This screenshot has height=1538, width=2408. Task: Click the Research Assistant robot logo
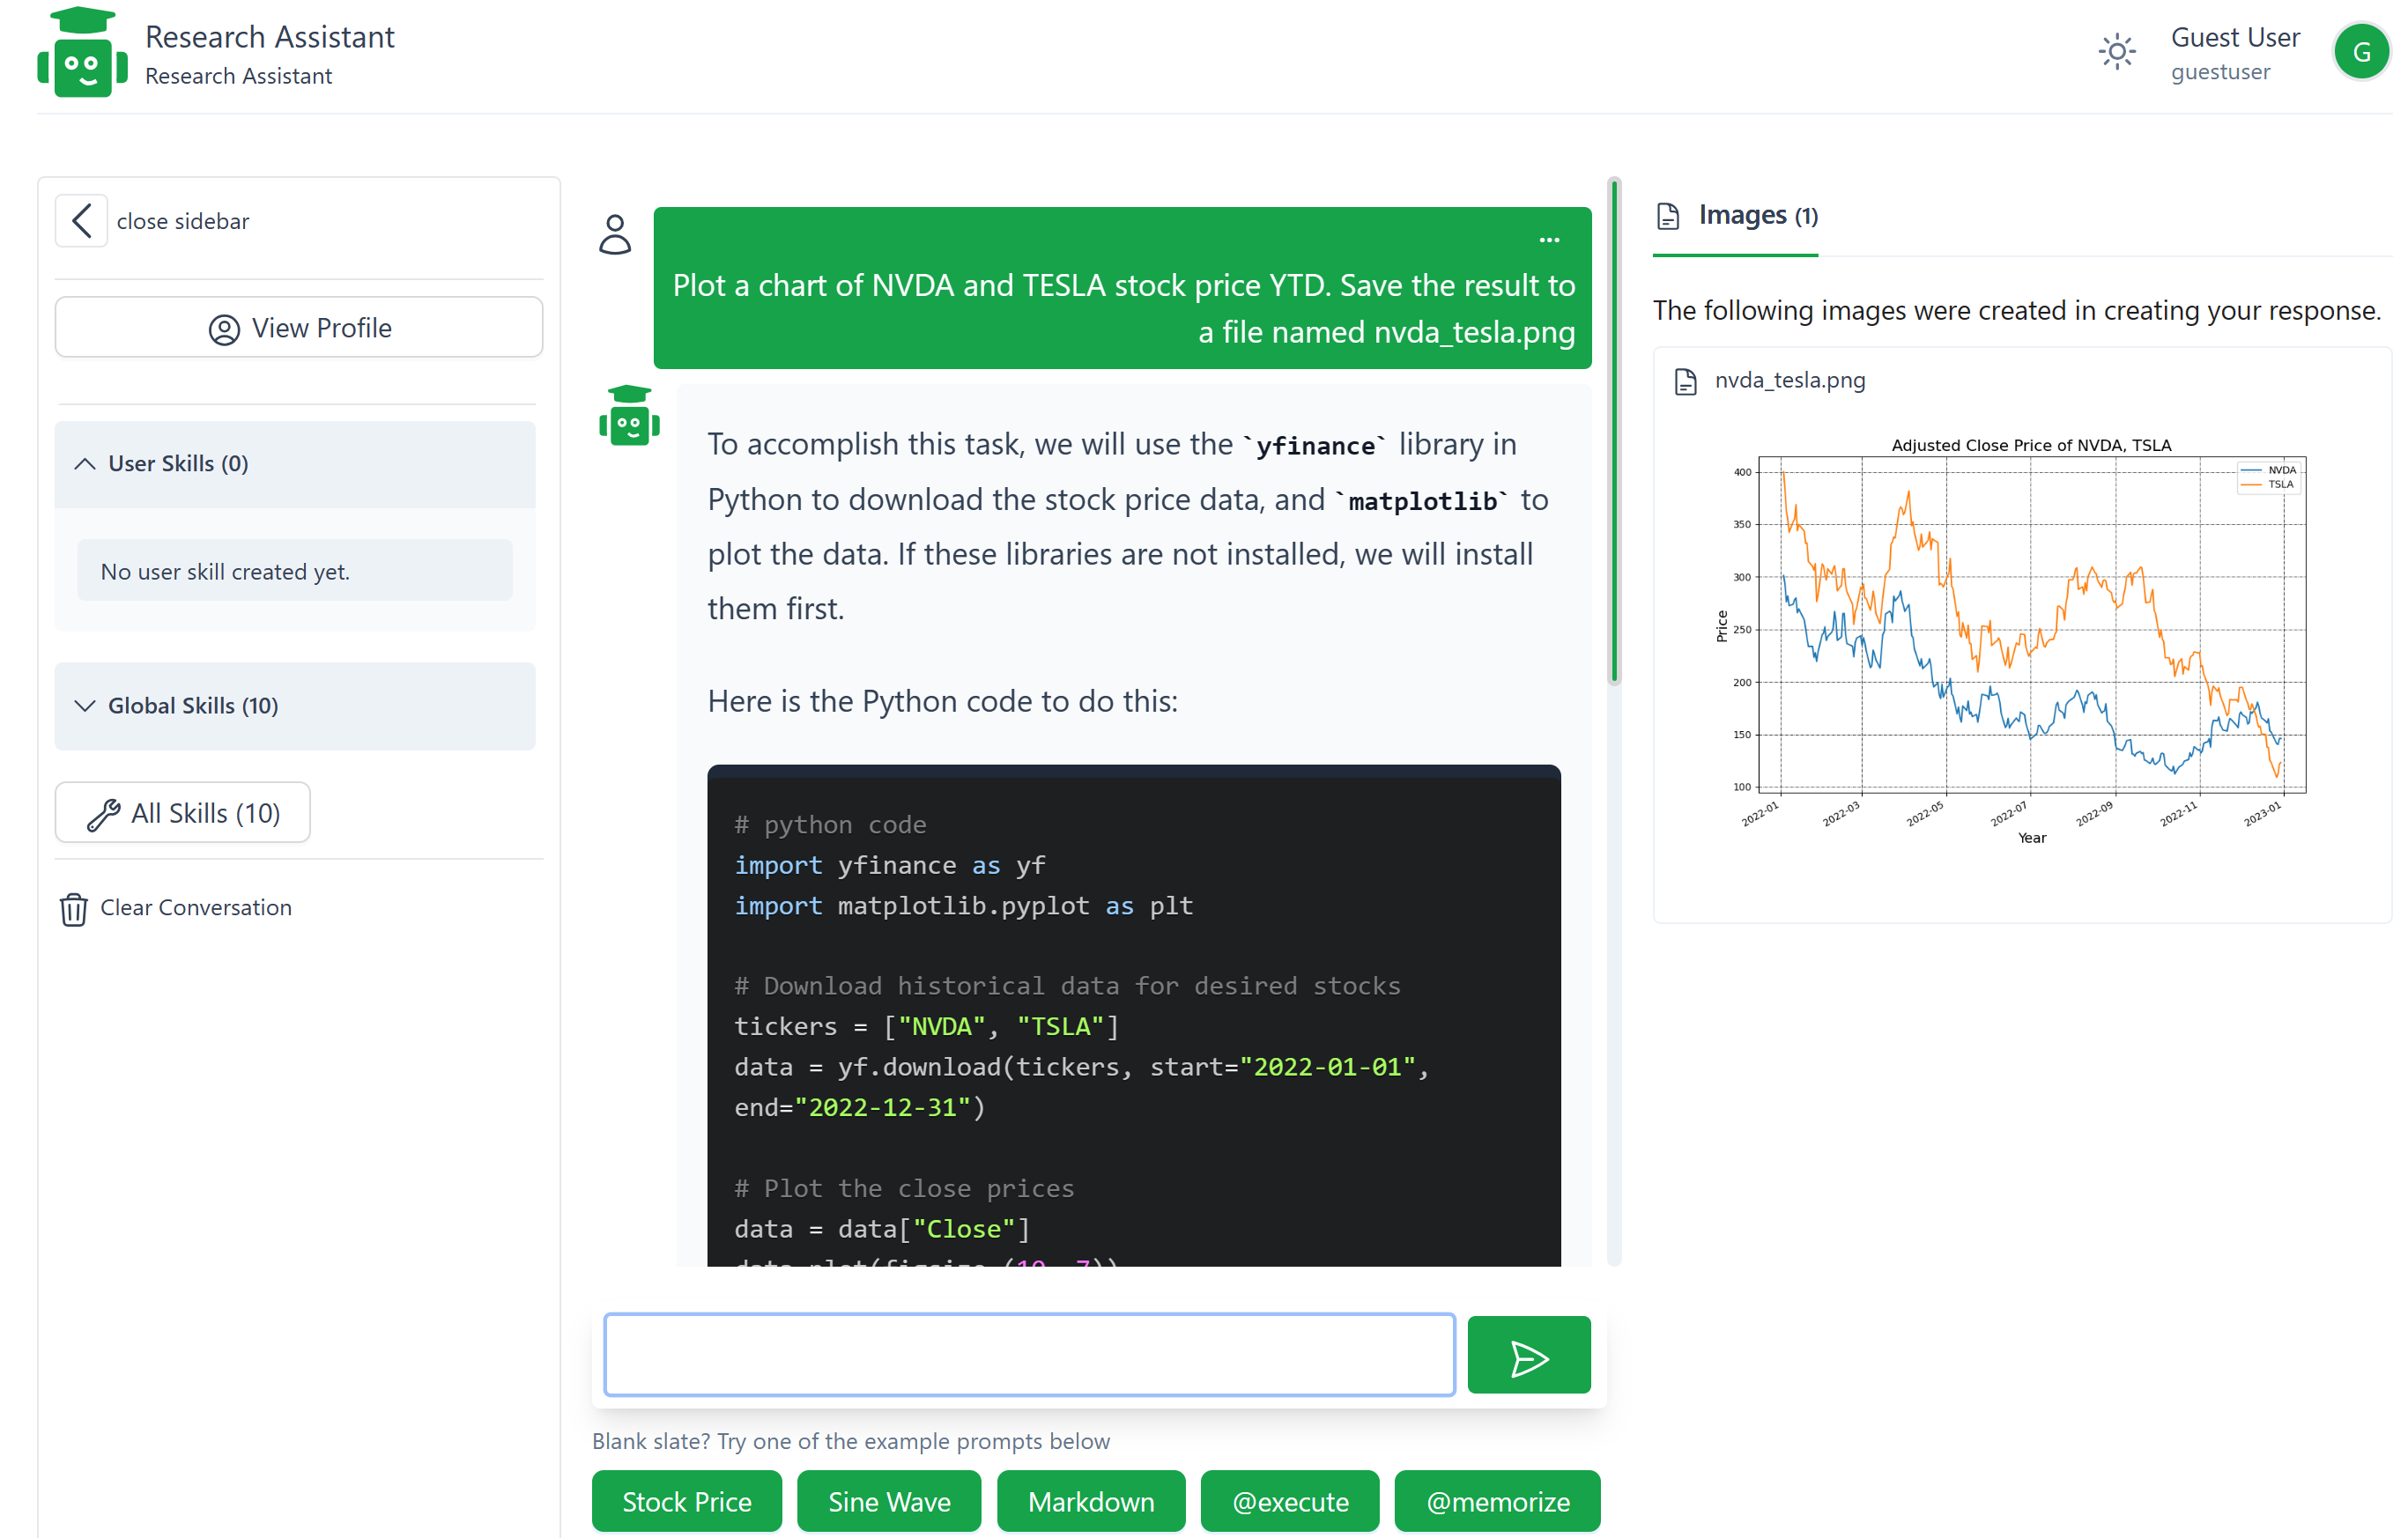click(82, 54)
